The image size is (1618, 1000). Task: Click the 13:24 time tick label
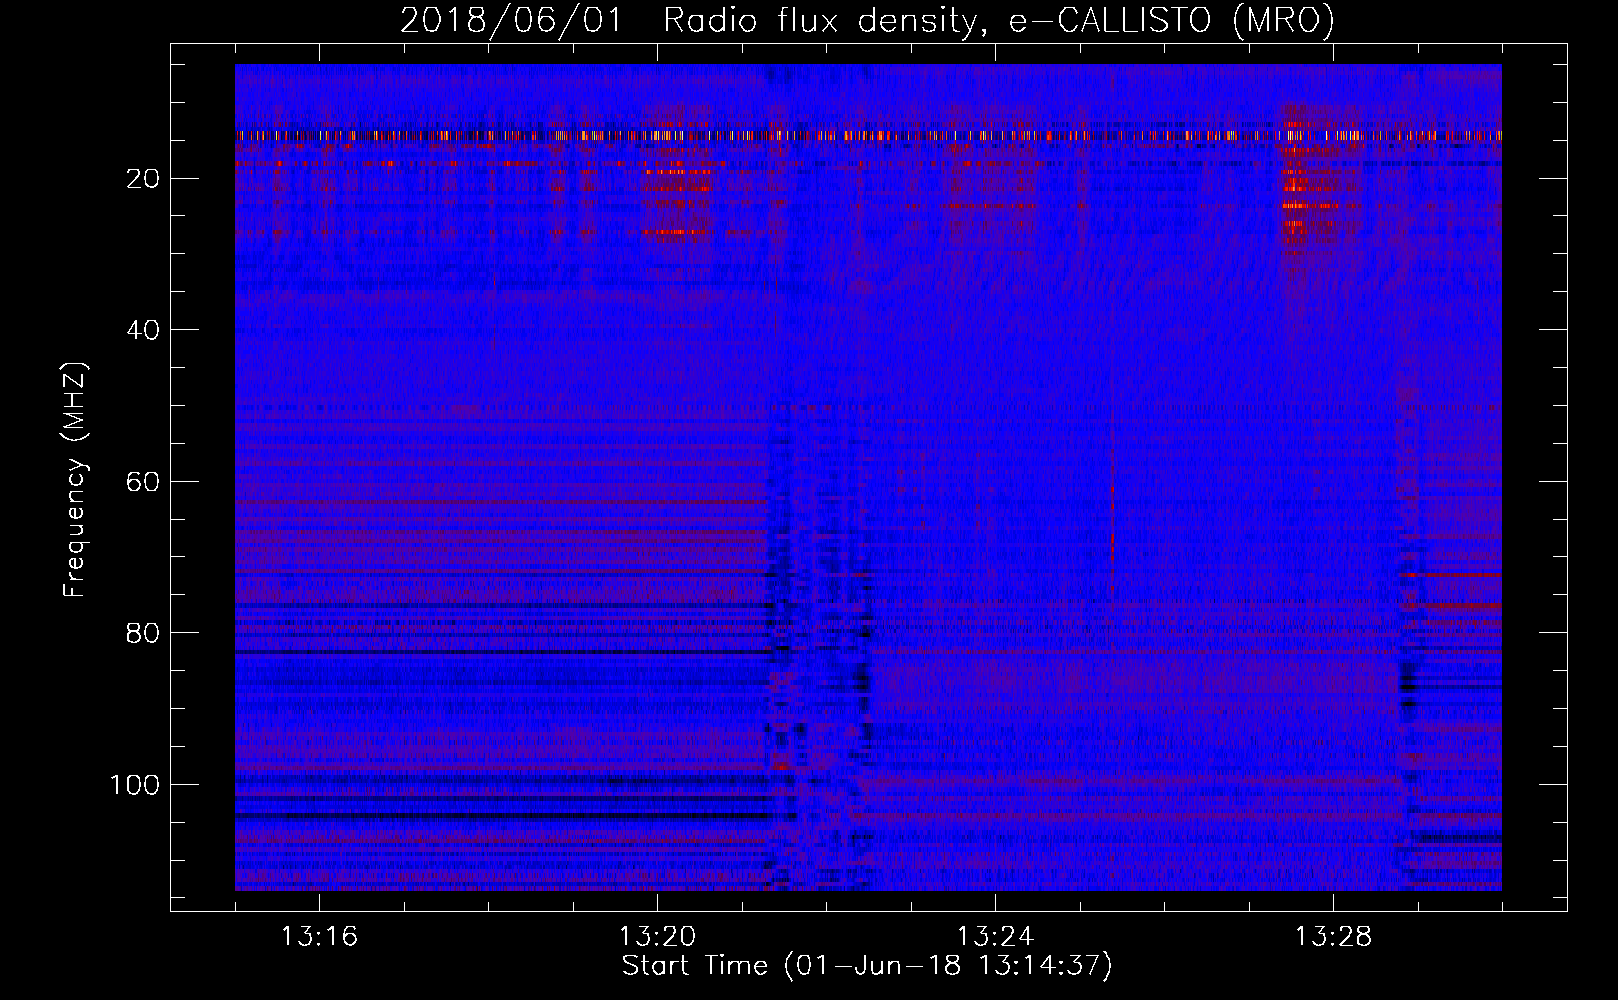point(995,937)
